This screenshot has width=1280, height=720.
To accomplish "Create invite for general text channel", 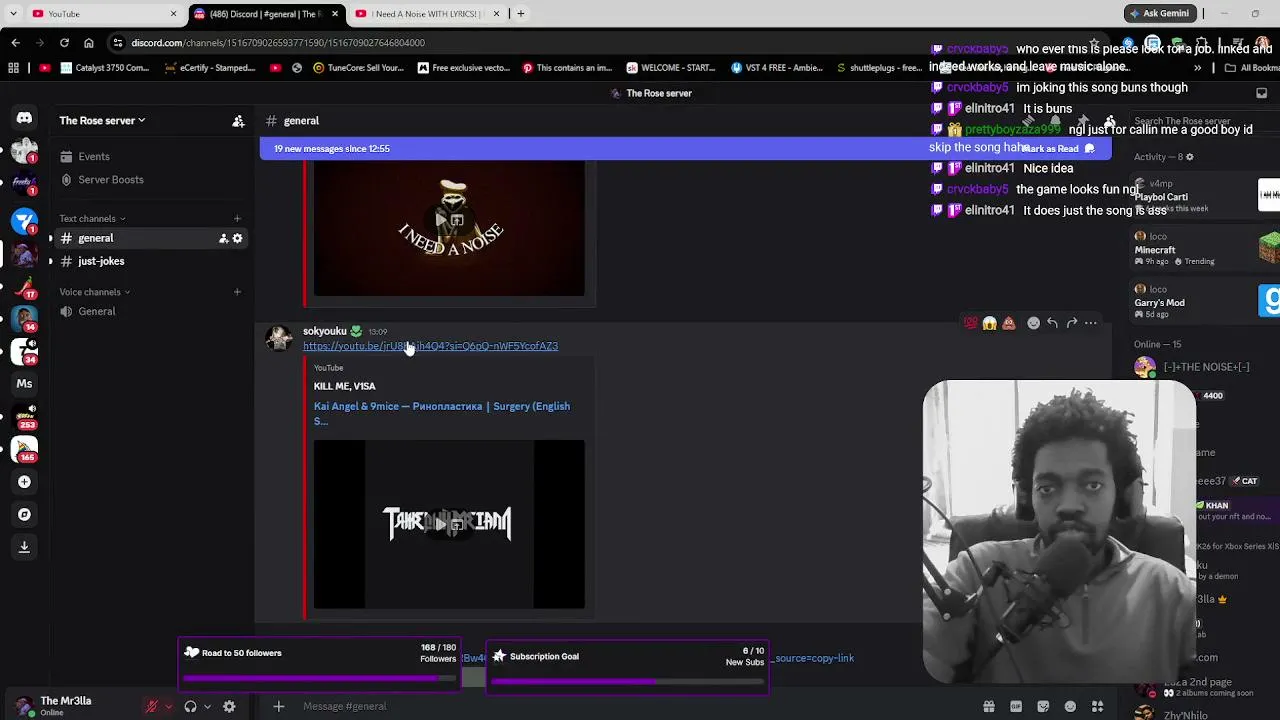I will pos(223,238).
